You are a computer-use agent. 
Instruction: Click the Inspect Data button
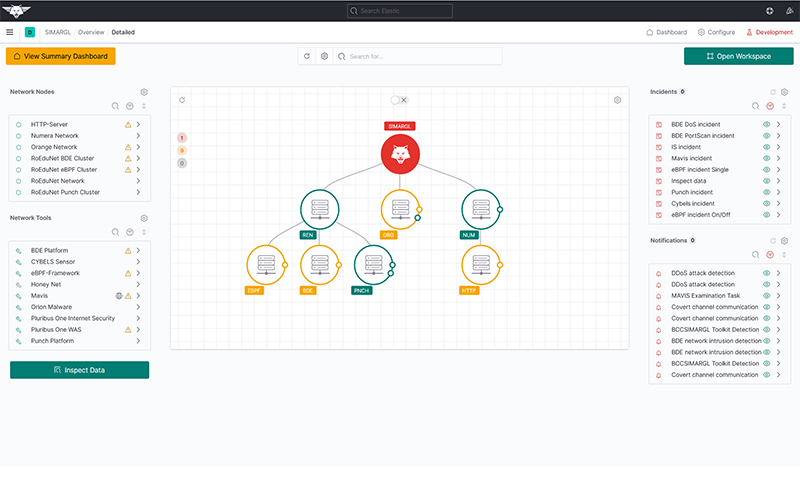pos(80,370)
